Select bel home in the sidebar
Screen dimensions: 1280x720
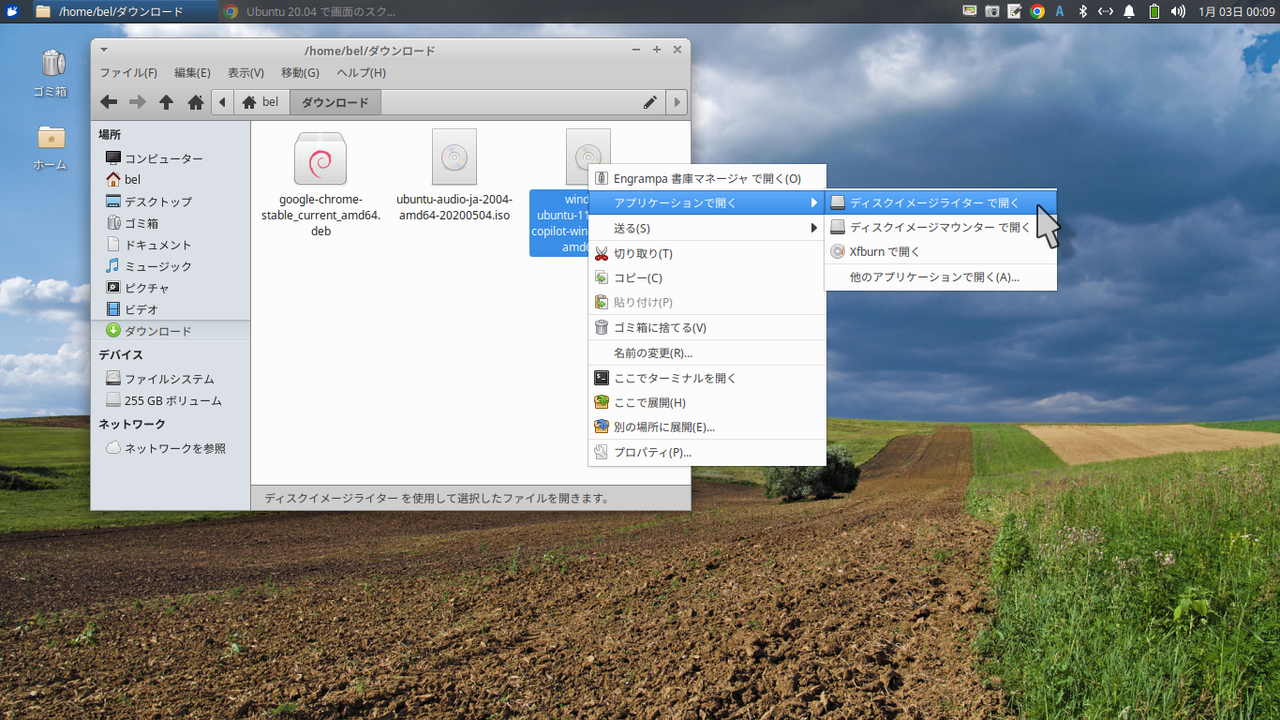point(170,180)
